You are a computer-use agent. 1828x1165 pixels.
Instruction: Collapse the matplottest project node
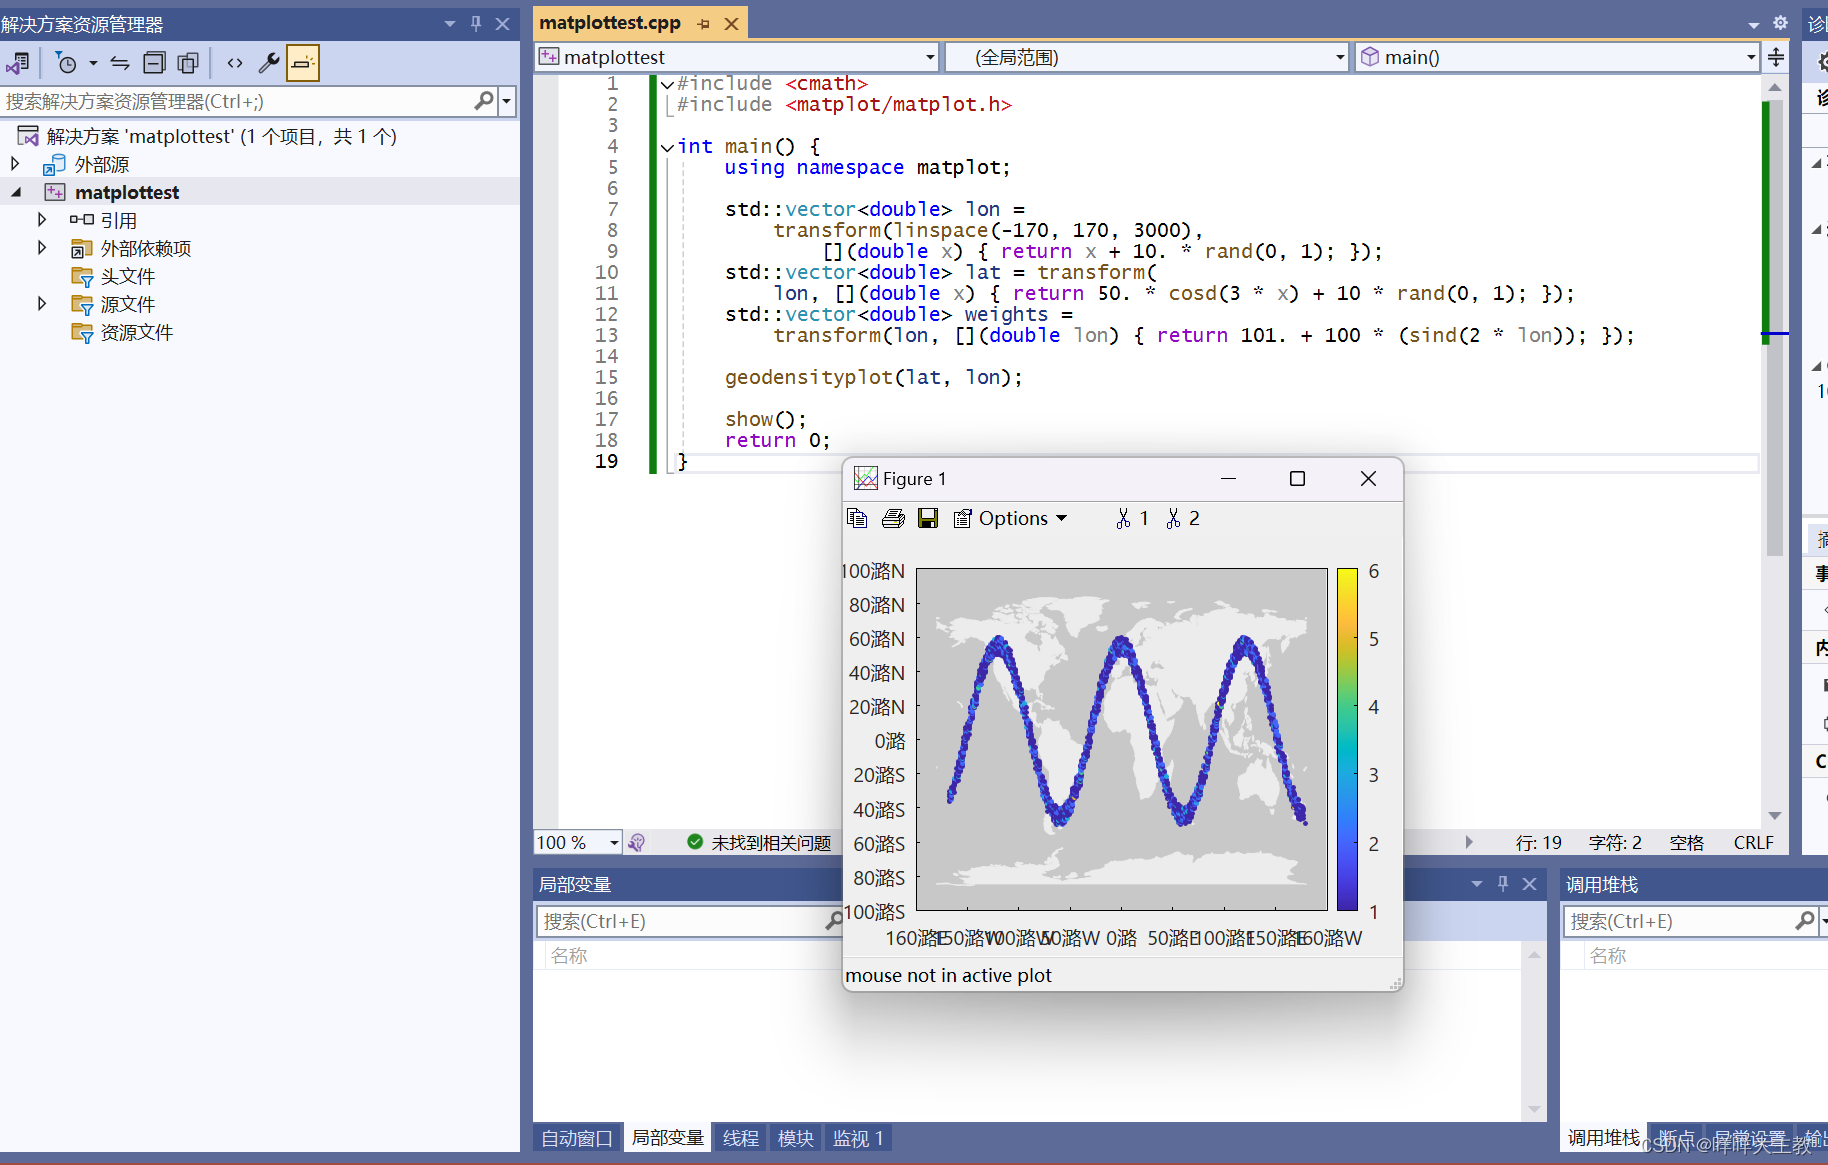point(15,191)
